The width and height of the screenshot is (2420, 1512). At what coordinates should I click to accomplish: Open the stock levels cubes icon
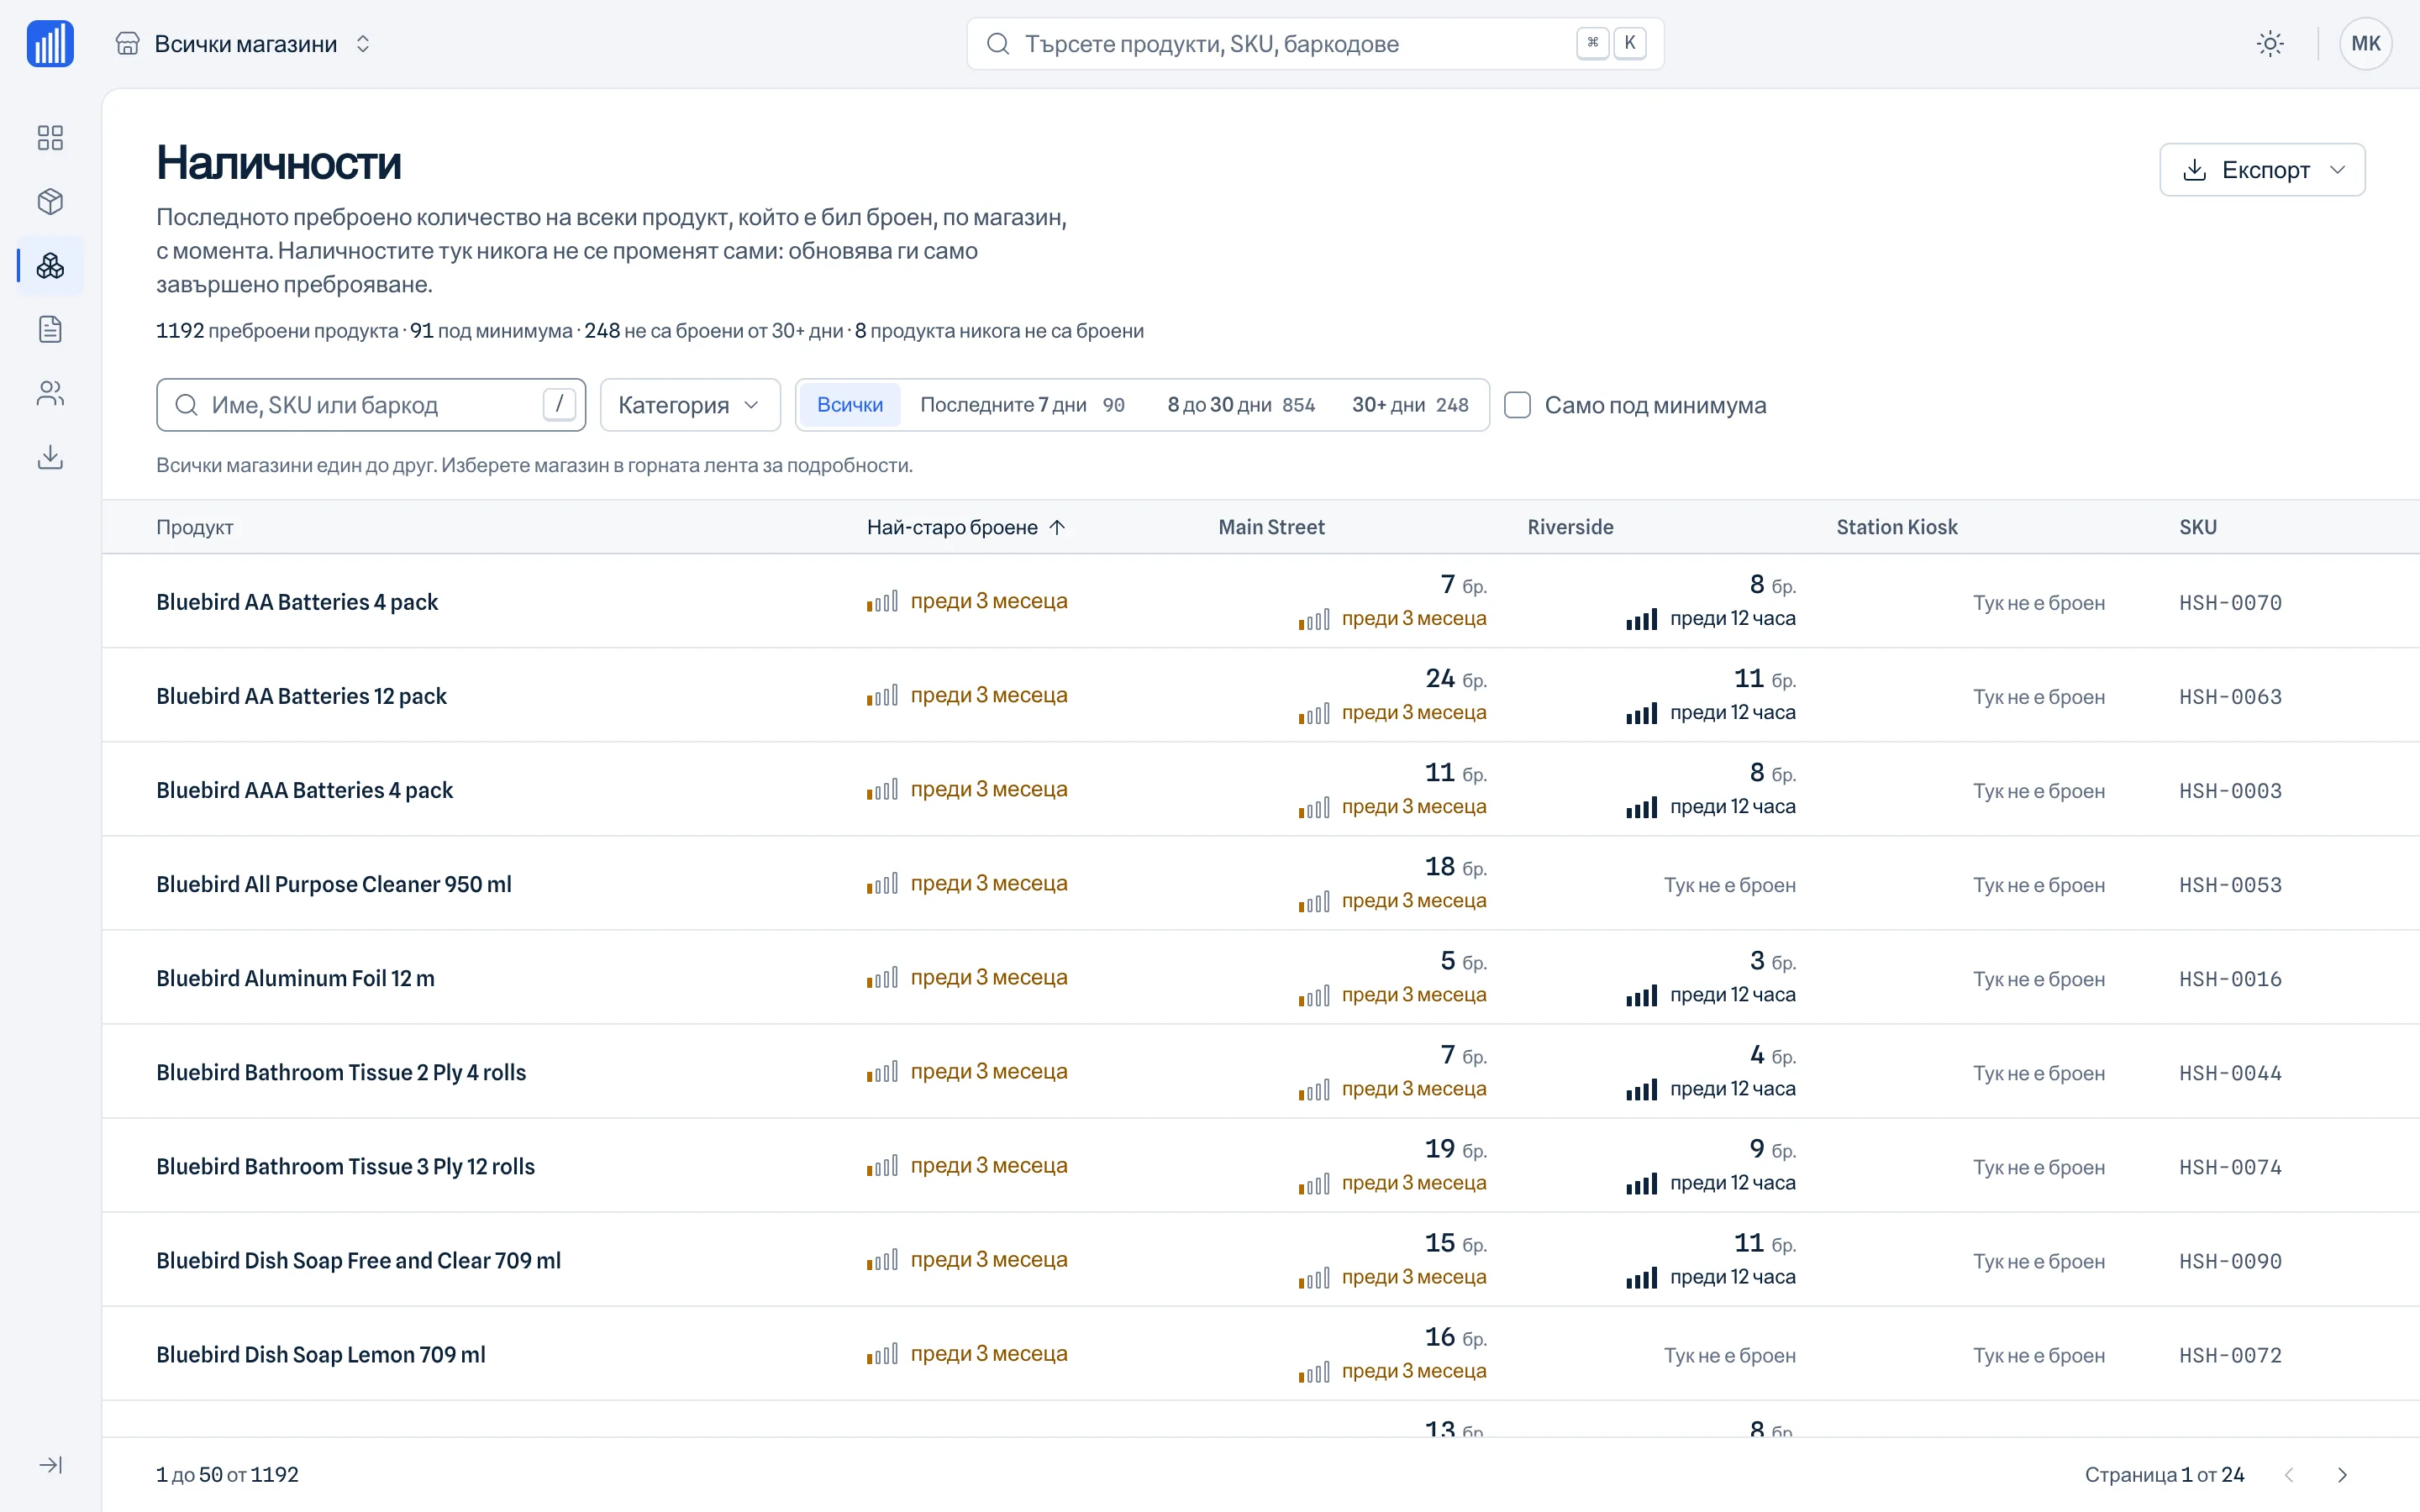tap(50, 265)
